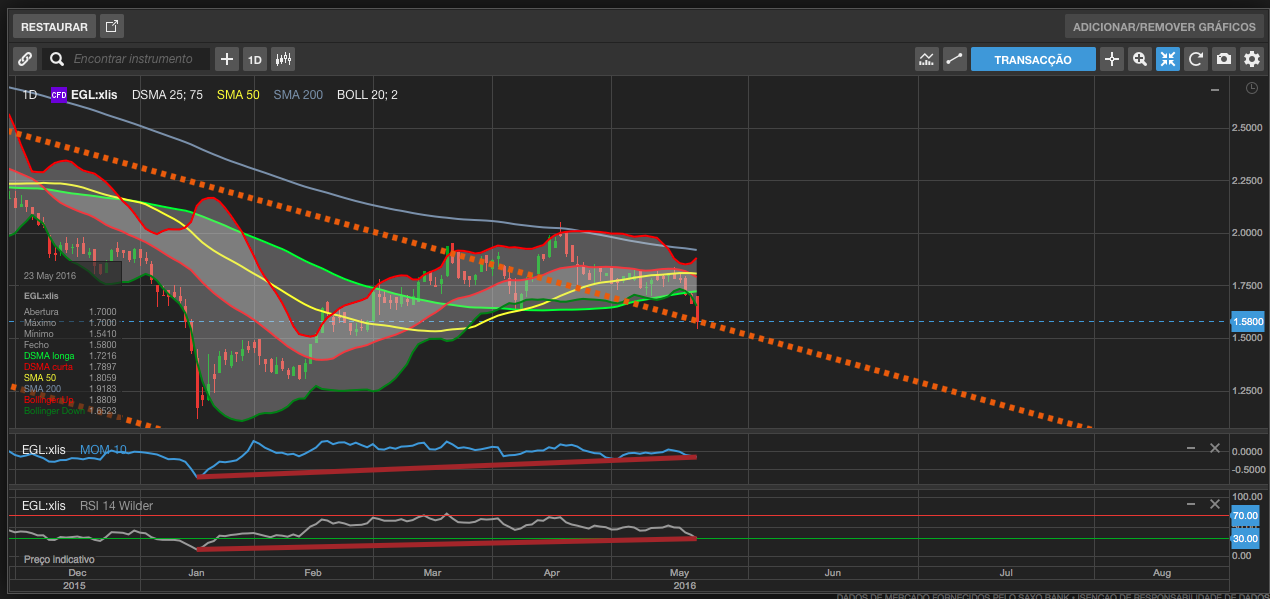
Task: Activate the zoom-in magnifier tool
Action: coord(1140,59)
